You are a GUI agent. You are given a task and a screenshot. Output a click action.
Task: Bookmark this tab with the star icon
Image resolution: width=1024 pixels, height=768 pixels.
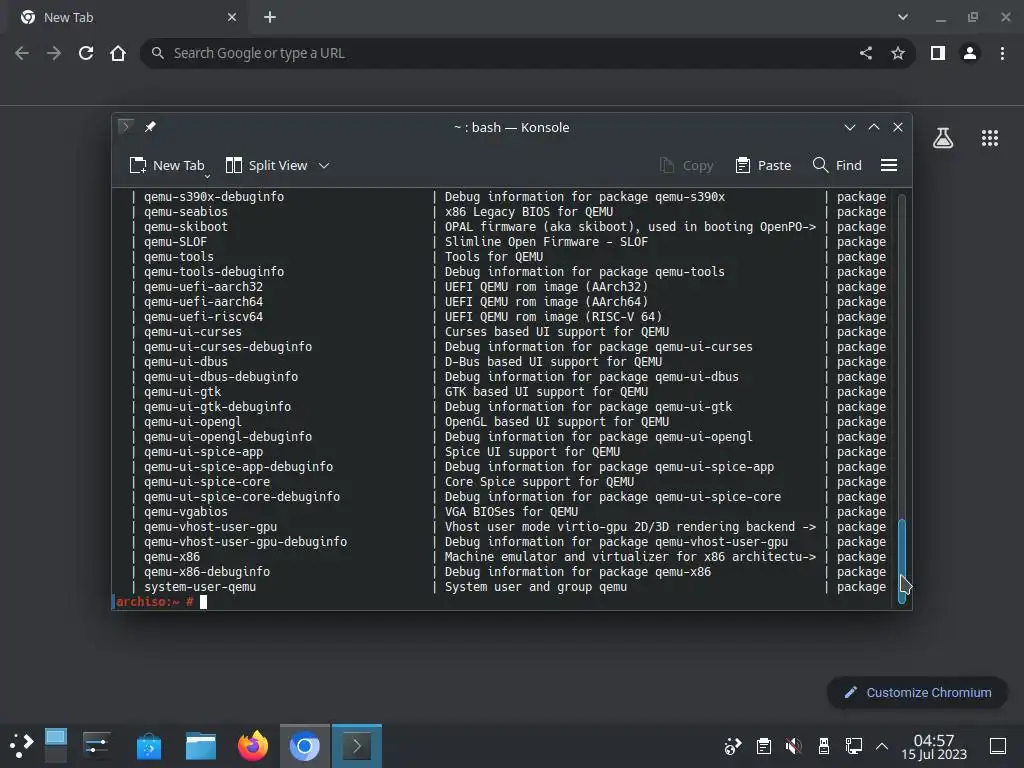[898, 53]
